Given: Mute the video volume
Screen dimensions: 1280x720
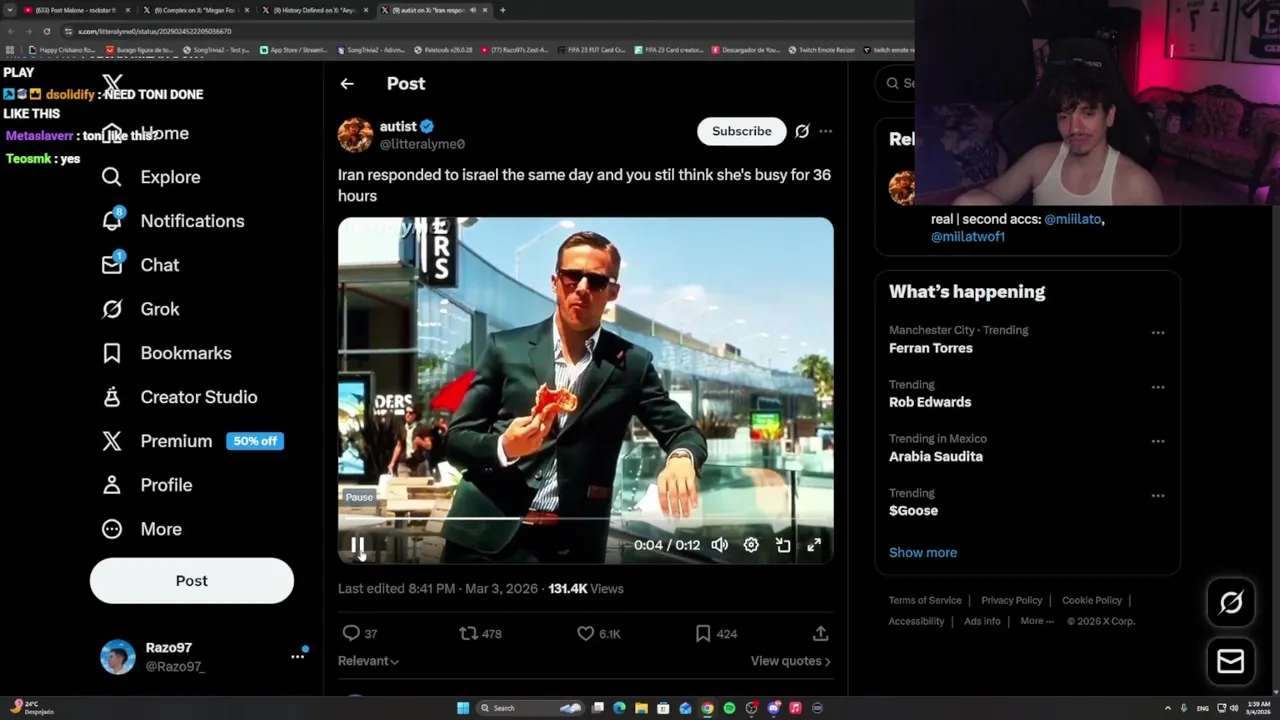Looking at the screenshot, I should (x=719, y=545).
